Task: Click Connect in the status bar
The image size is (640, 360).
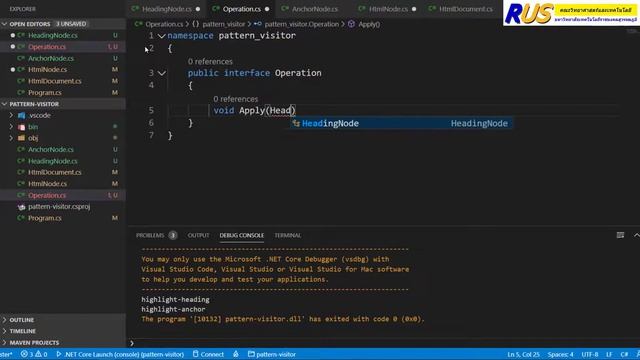Action: coord(208,354)
